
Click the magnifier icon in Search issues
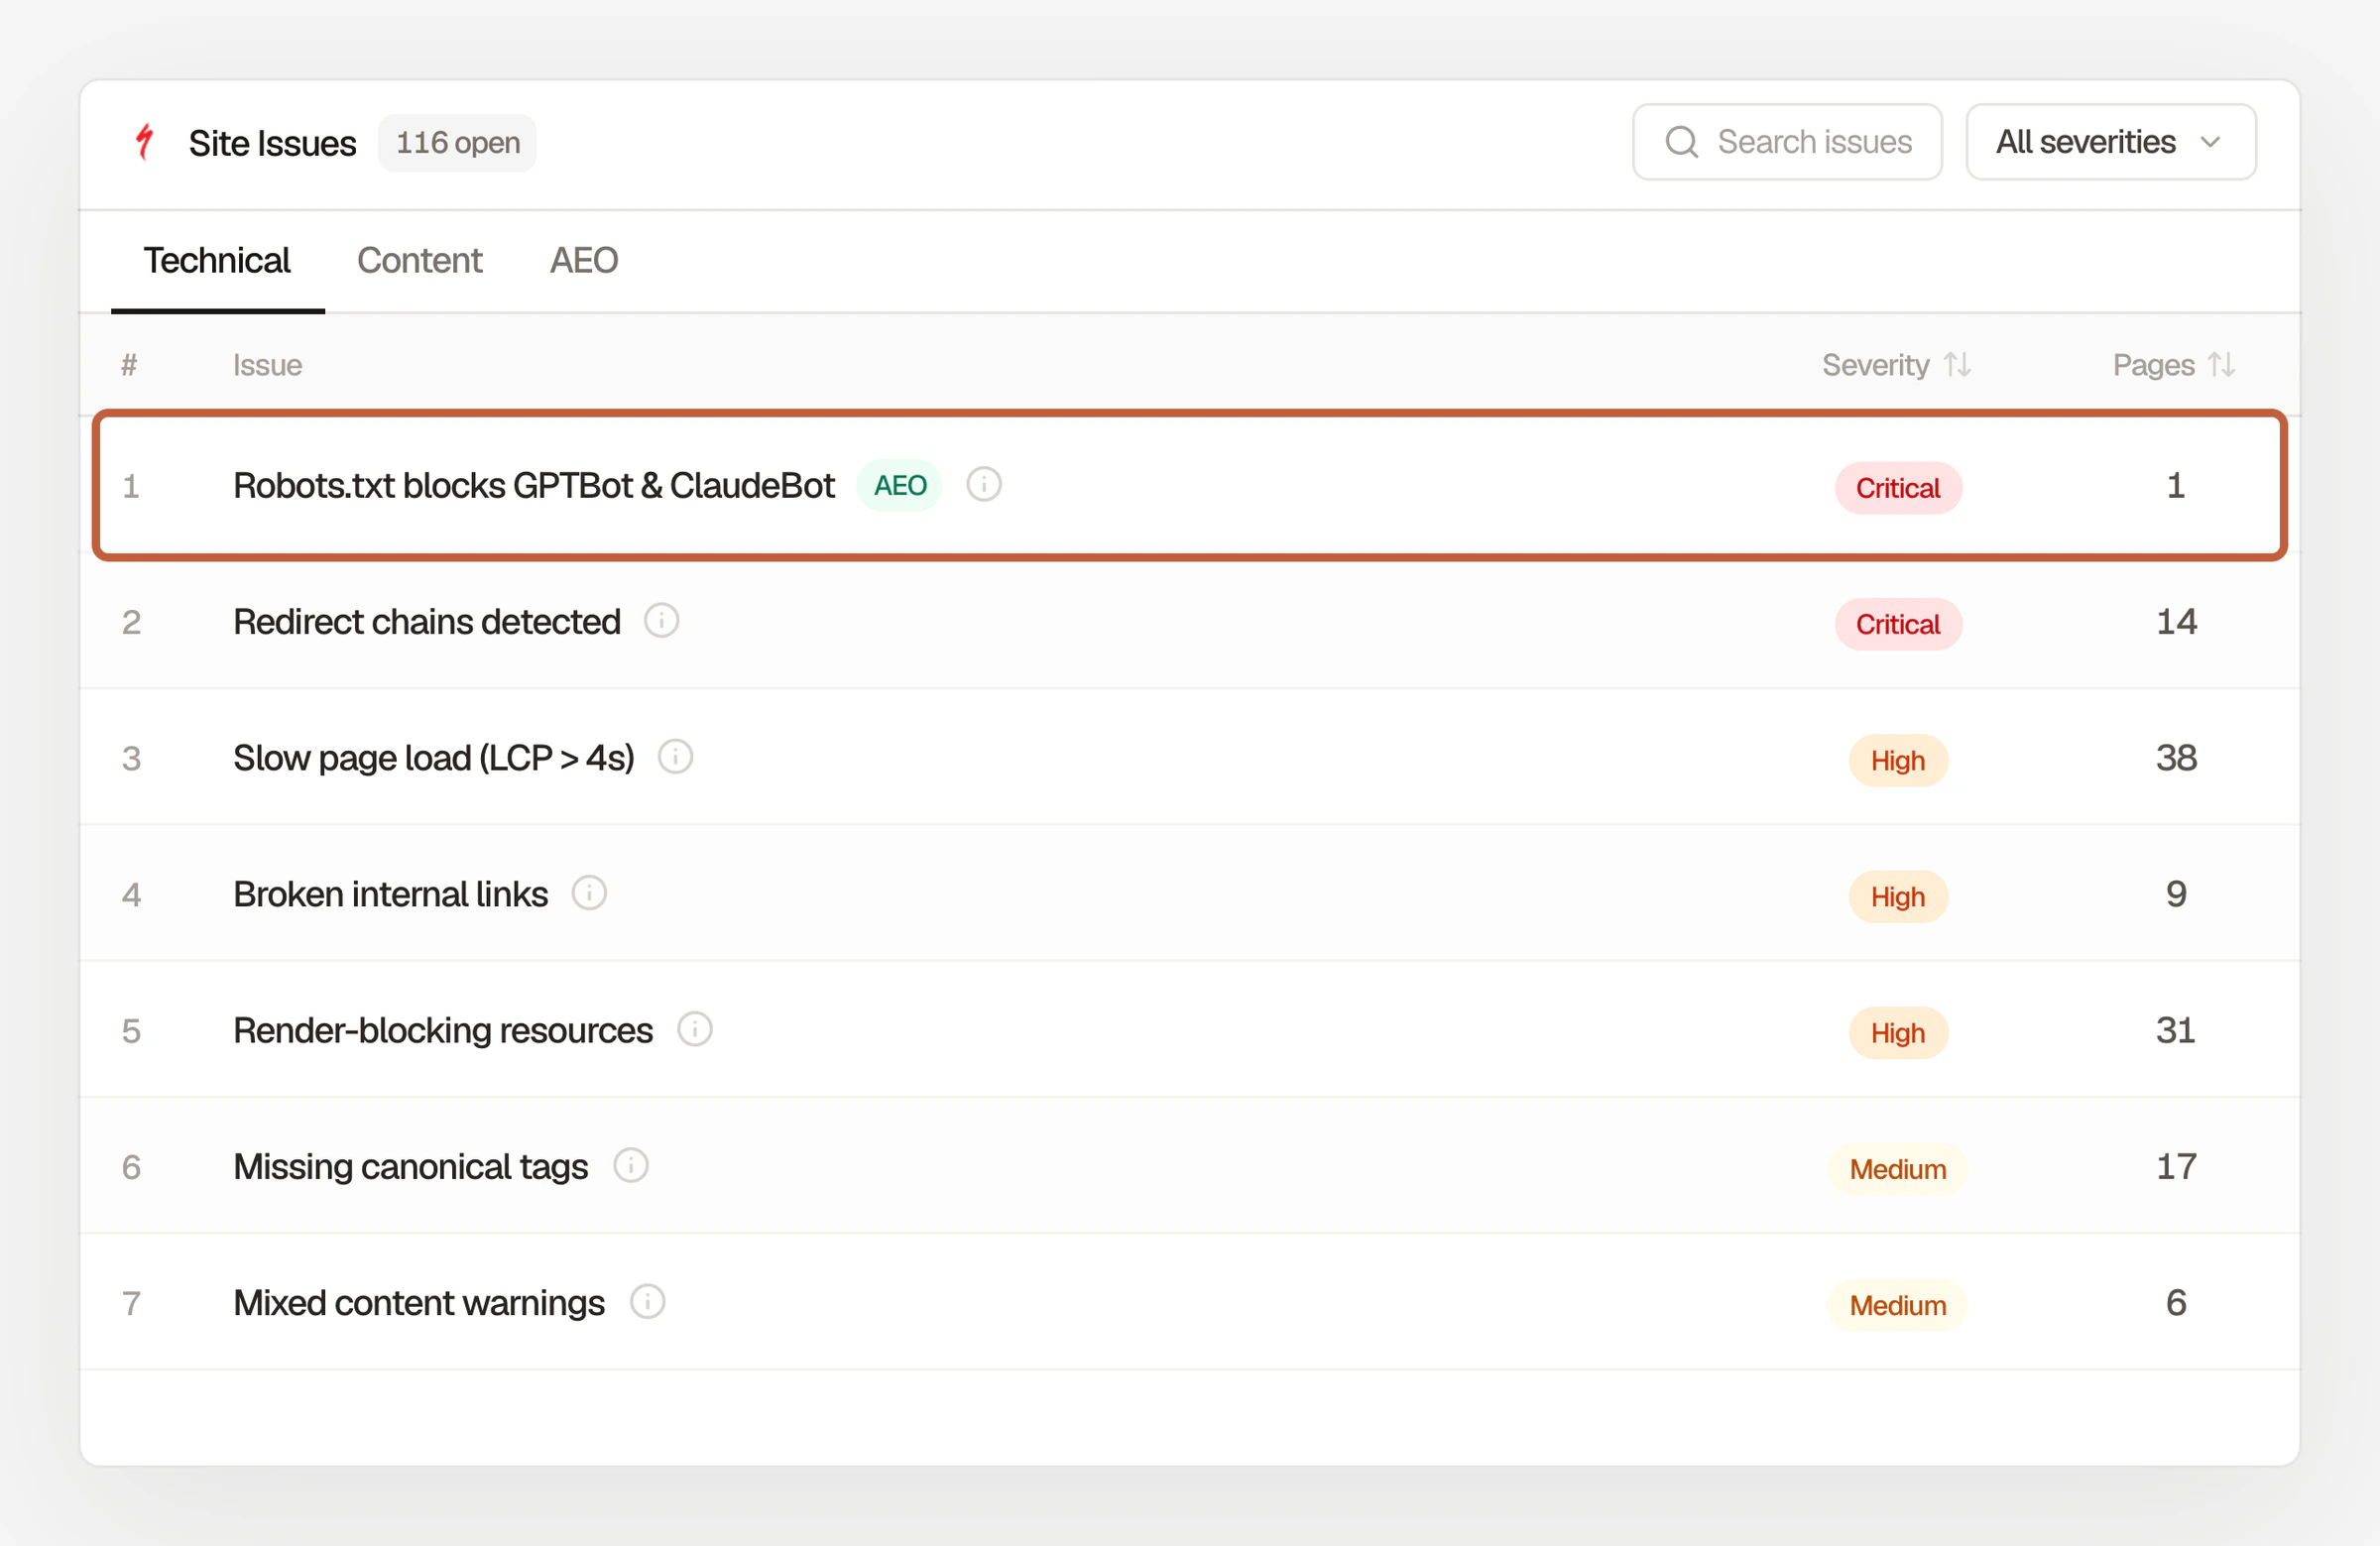[x=1681, y=142]
